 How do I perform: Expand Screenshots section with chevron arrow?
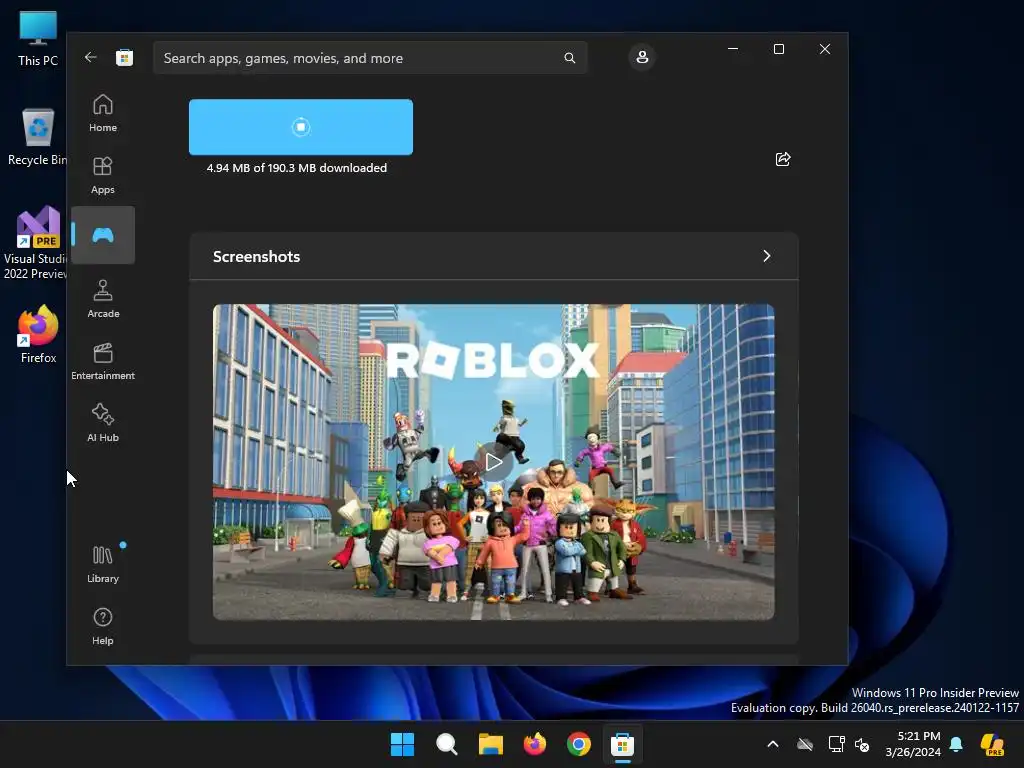coord(767,256)
